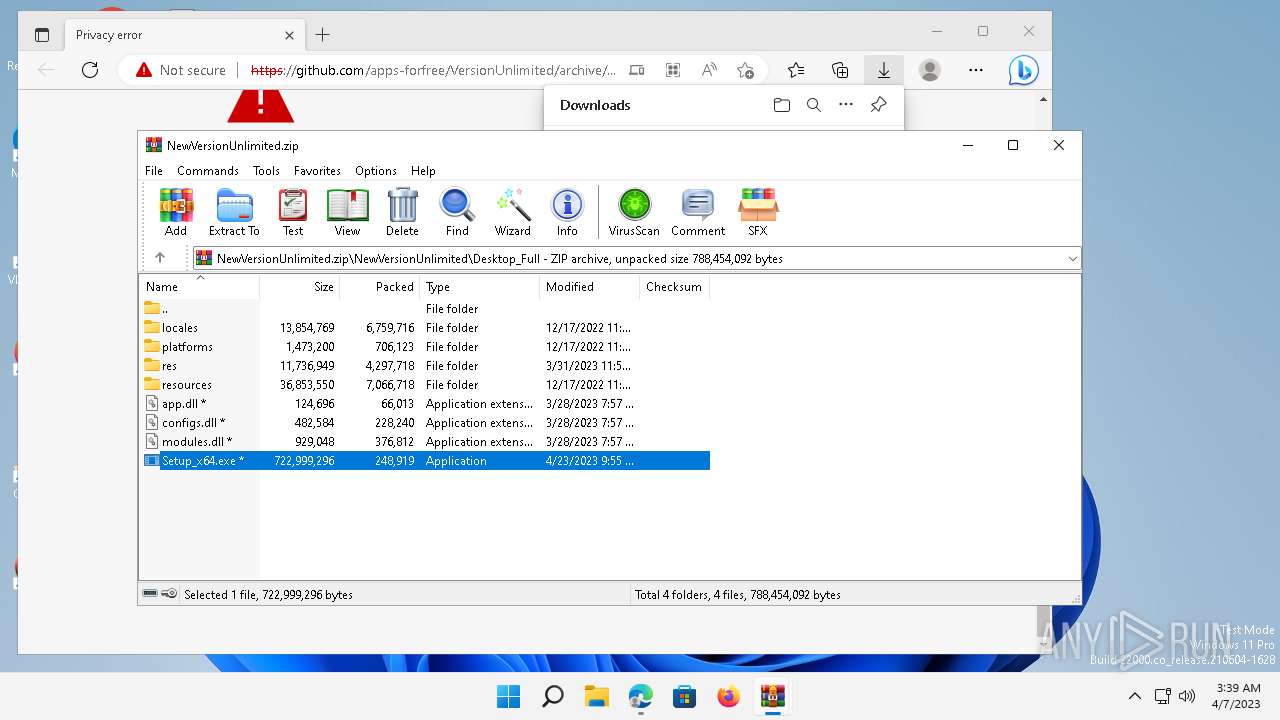Image resolution: width=1280 pixels, height=720 pixels.
Task: Open the File menu
Action: (x=154, y=171)
